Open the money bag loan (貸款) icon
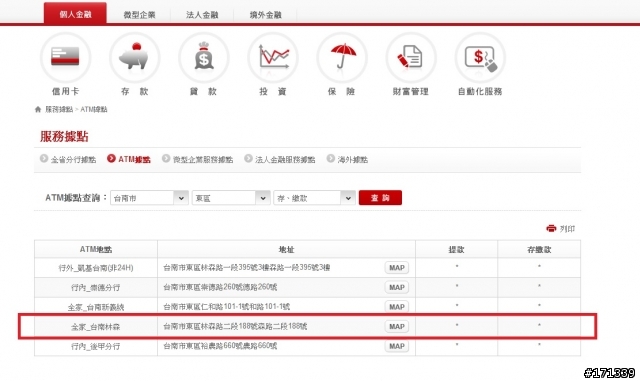Screen dimensions: 640x381 204,58
